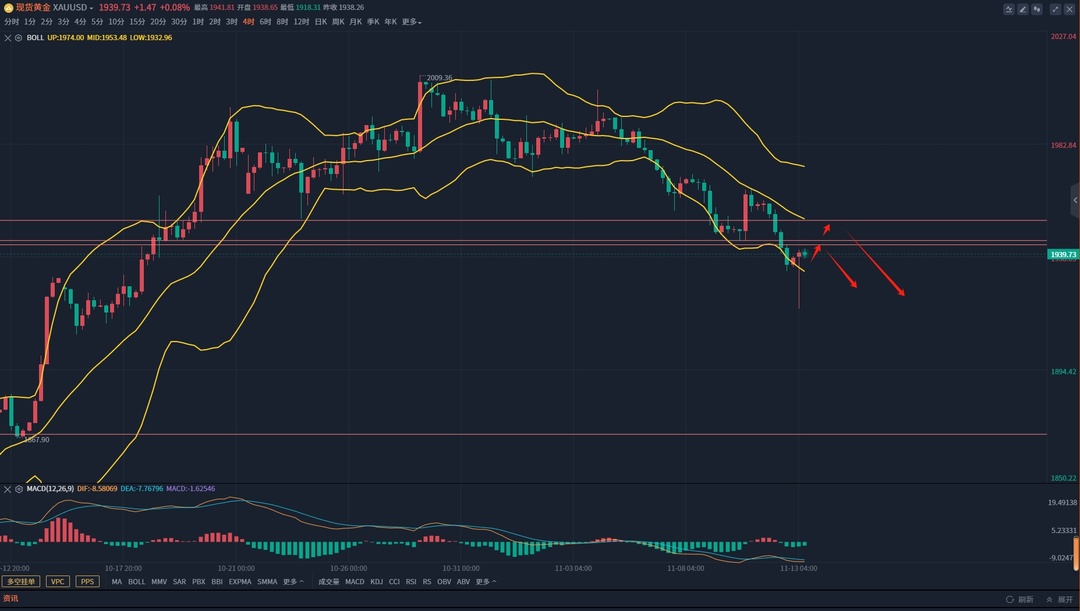
Task: Click the candlestick chart style icon
Action: 1037,9
